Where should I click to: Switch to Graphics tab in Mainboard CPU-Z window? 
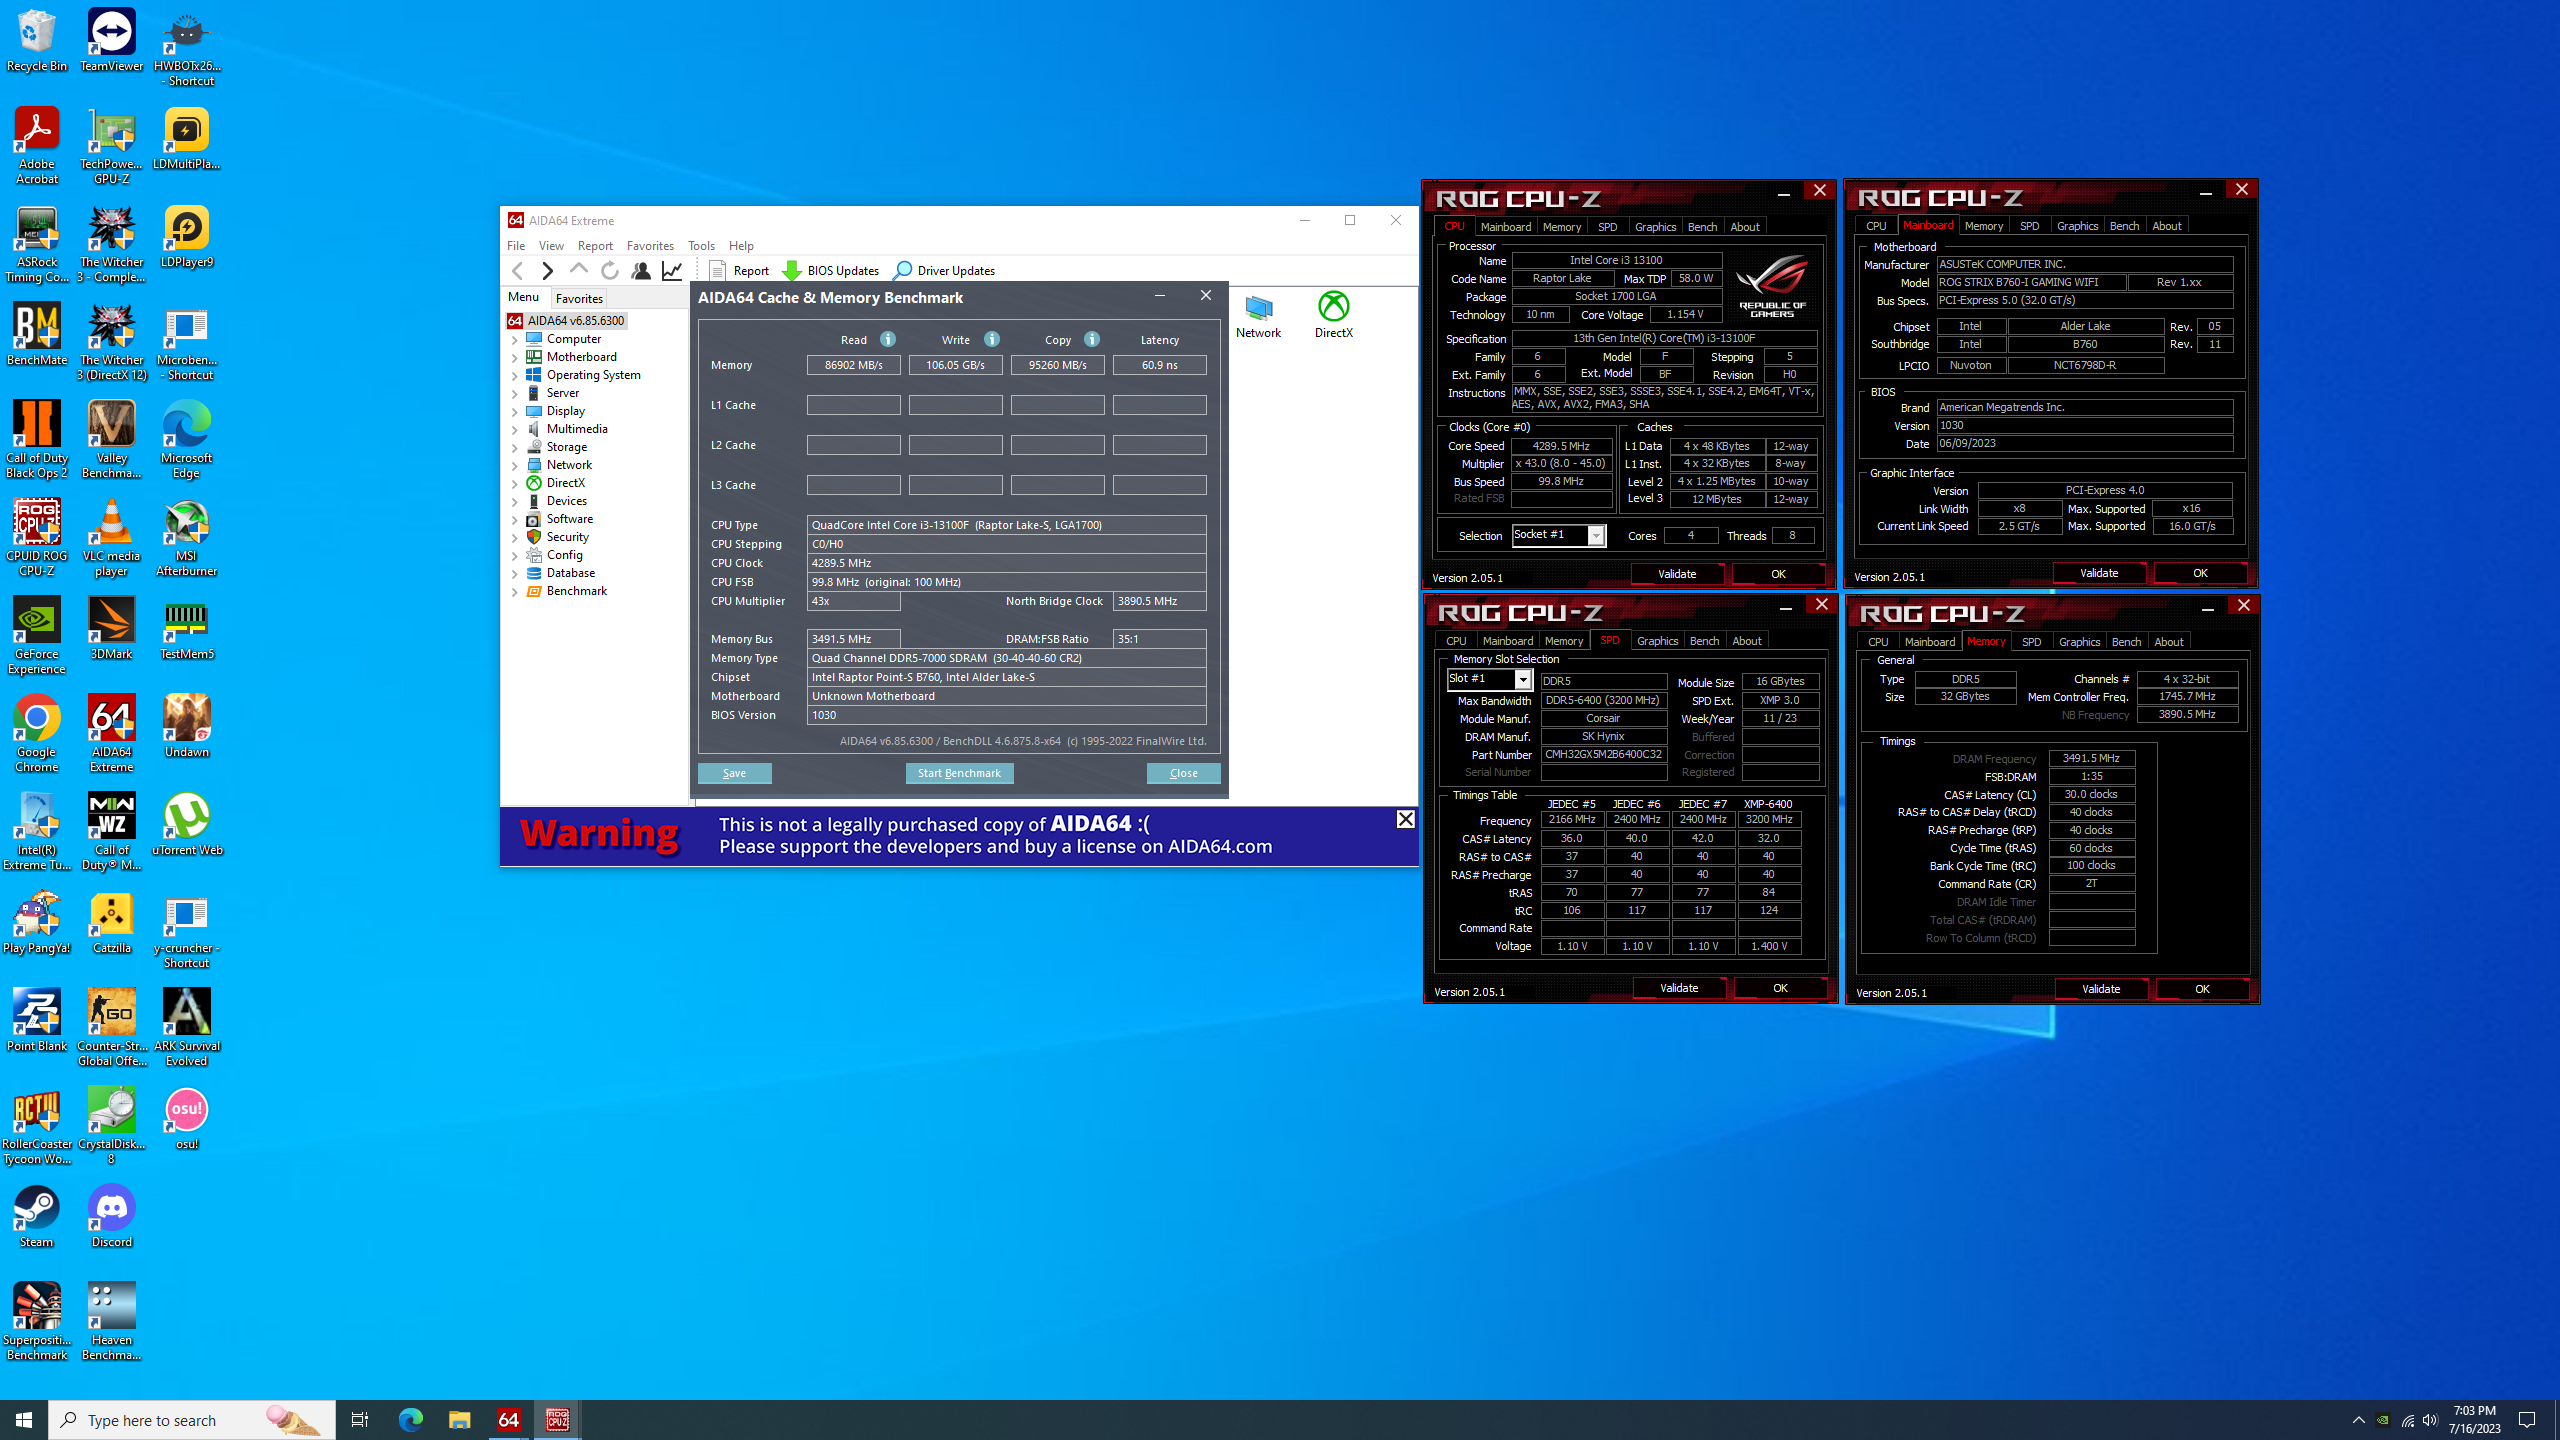2077,226
